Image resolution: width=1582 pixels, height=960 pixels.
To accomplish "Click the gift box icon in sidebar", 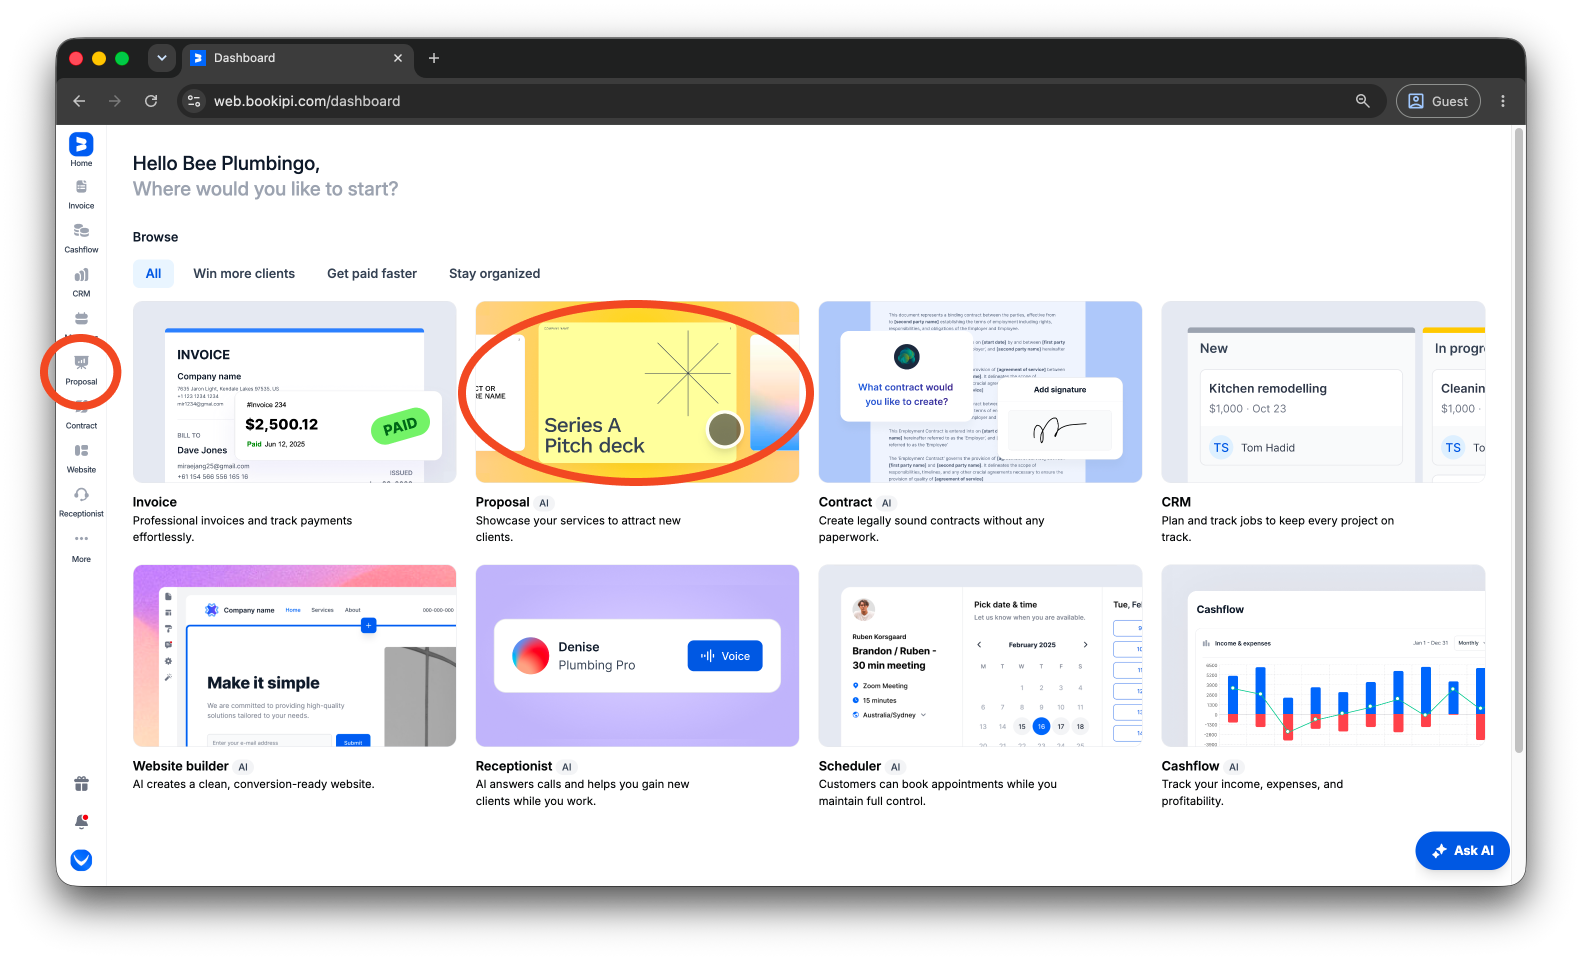I will (81, 784).
